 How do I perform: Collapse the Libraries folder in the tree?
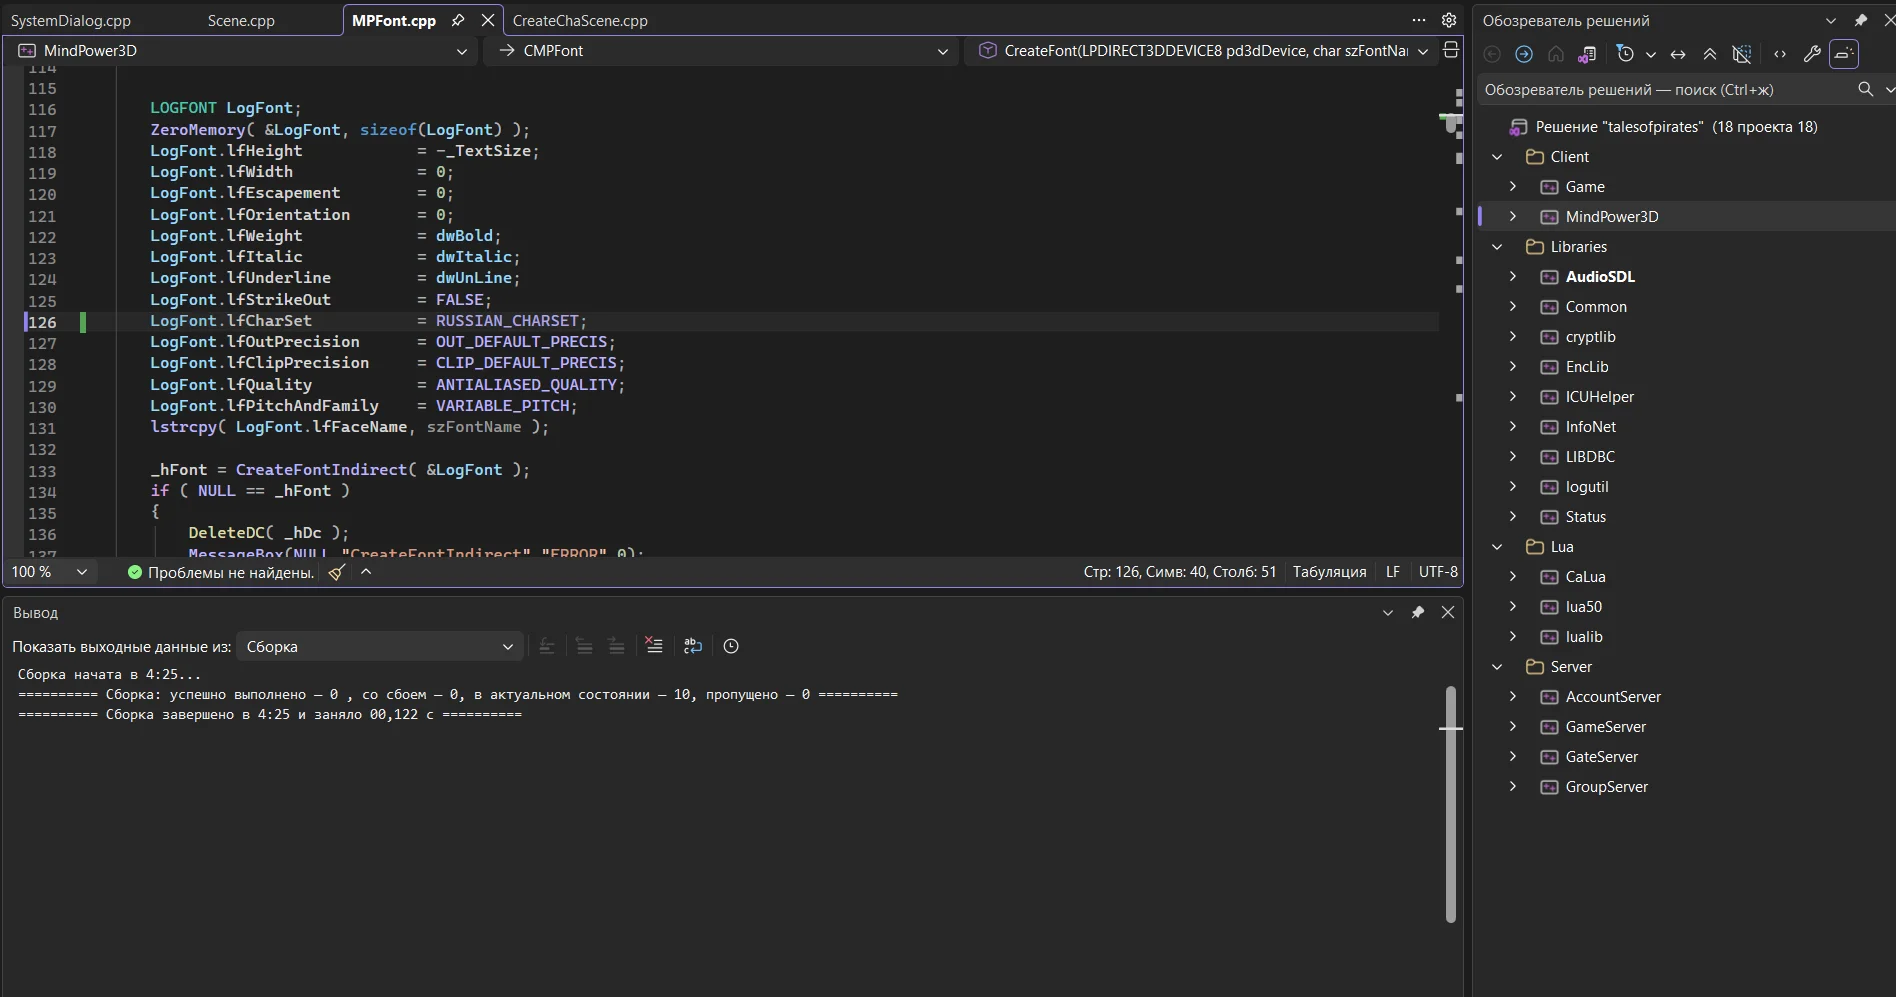(x=1497, y=247)
